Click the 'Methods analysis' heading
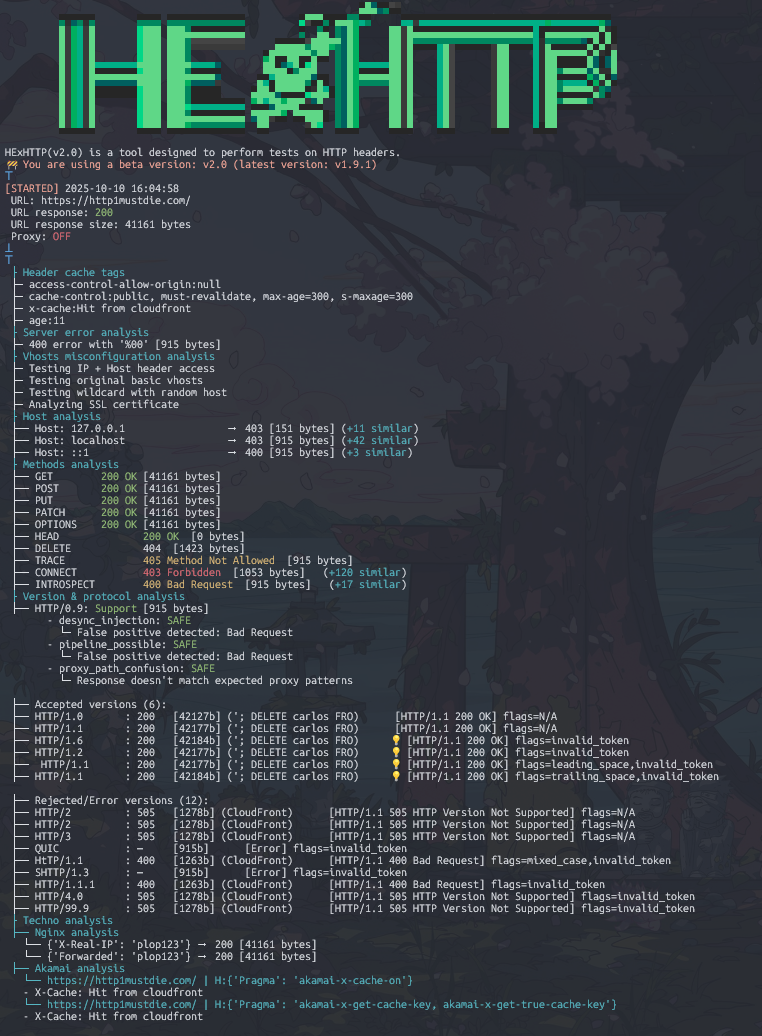 [x=71, y=464]
